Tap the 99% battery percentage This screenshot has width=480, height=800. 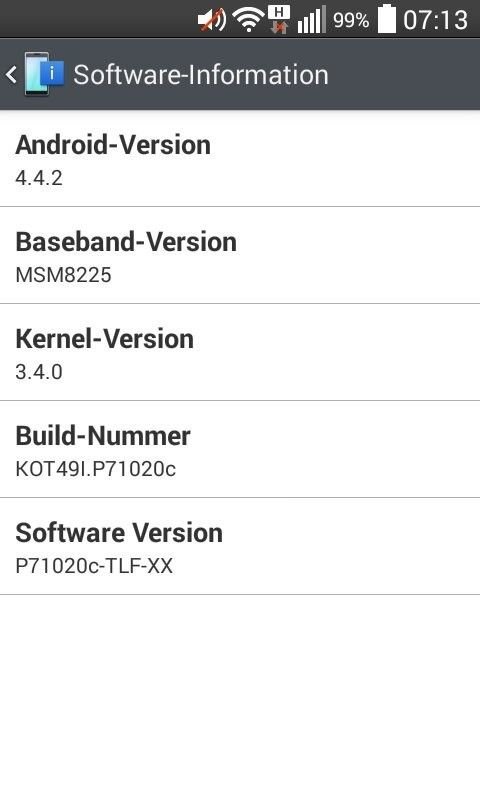[x=351, y=20]
